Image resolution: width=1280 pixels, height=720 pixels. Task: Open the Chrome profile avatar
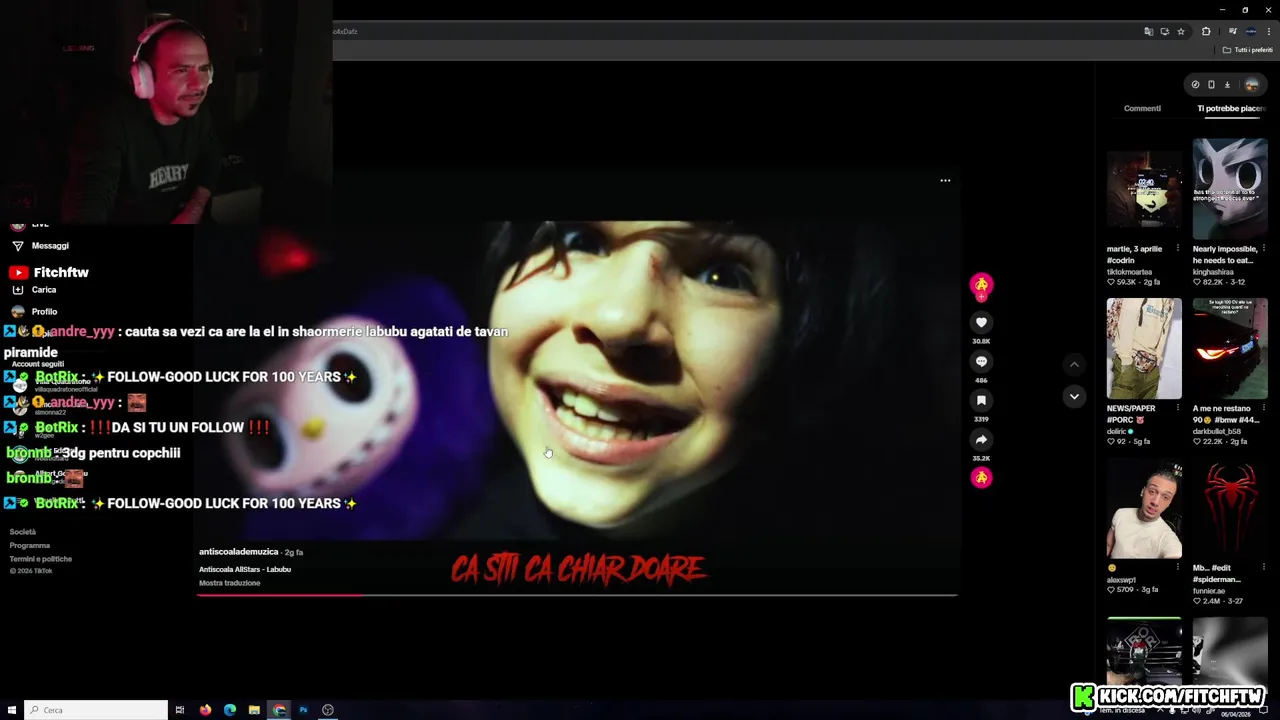[1250, 32]
